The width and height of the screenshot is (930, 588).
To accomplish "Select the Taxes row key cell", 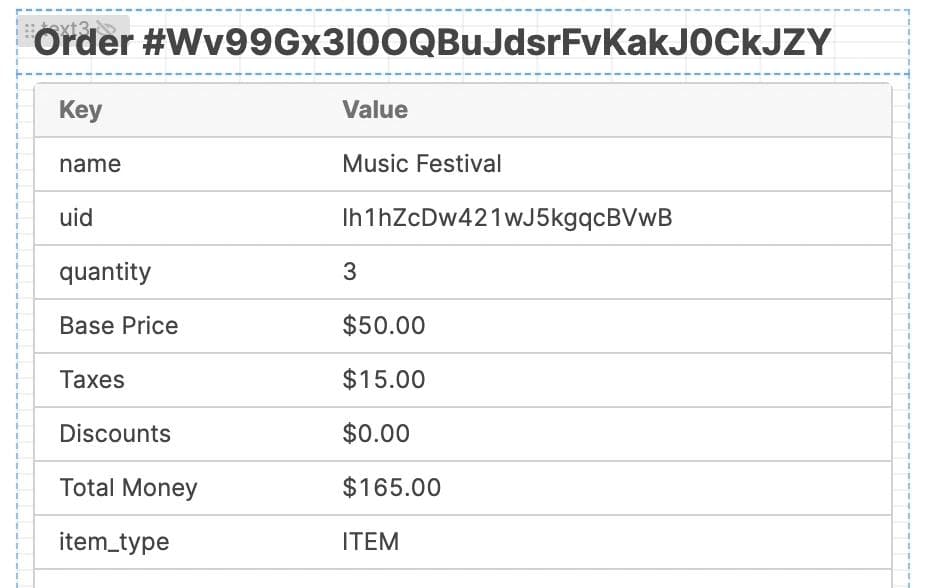I will pyautogui.click(x=92, y=380).
